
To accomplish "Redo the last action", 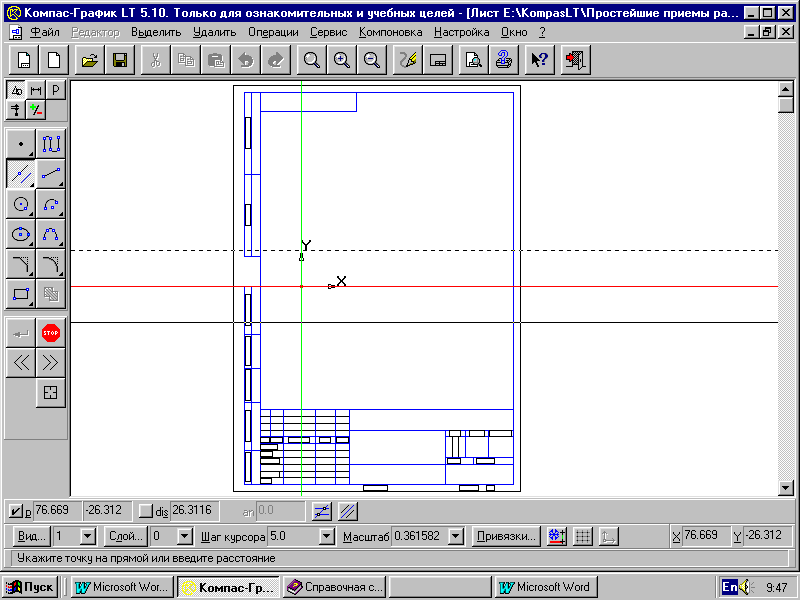I will click(276, 60).
